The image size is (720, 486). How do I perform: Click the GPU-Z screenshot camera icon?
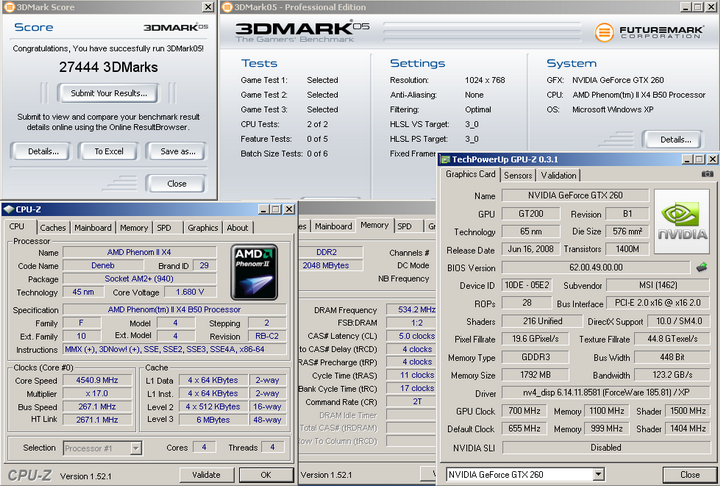(x=707, y=174)
